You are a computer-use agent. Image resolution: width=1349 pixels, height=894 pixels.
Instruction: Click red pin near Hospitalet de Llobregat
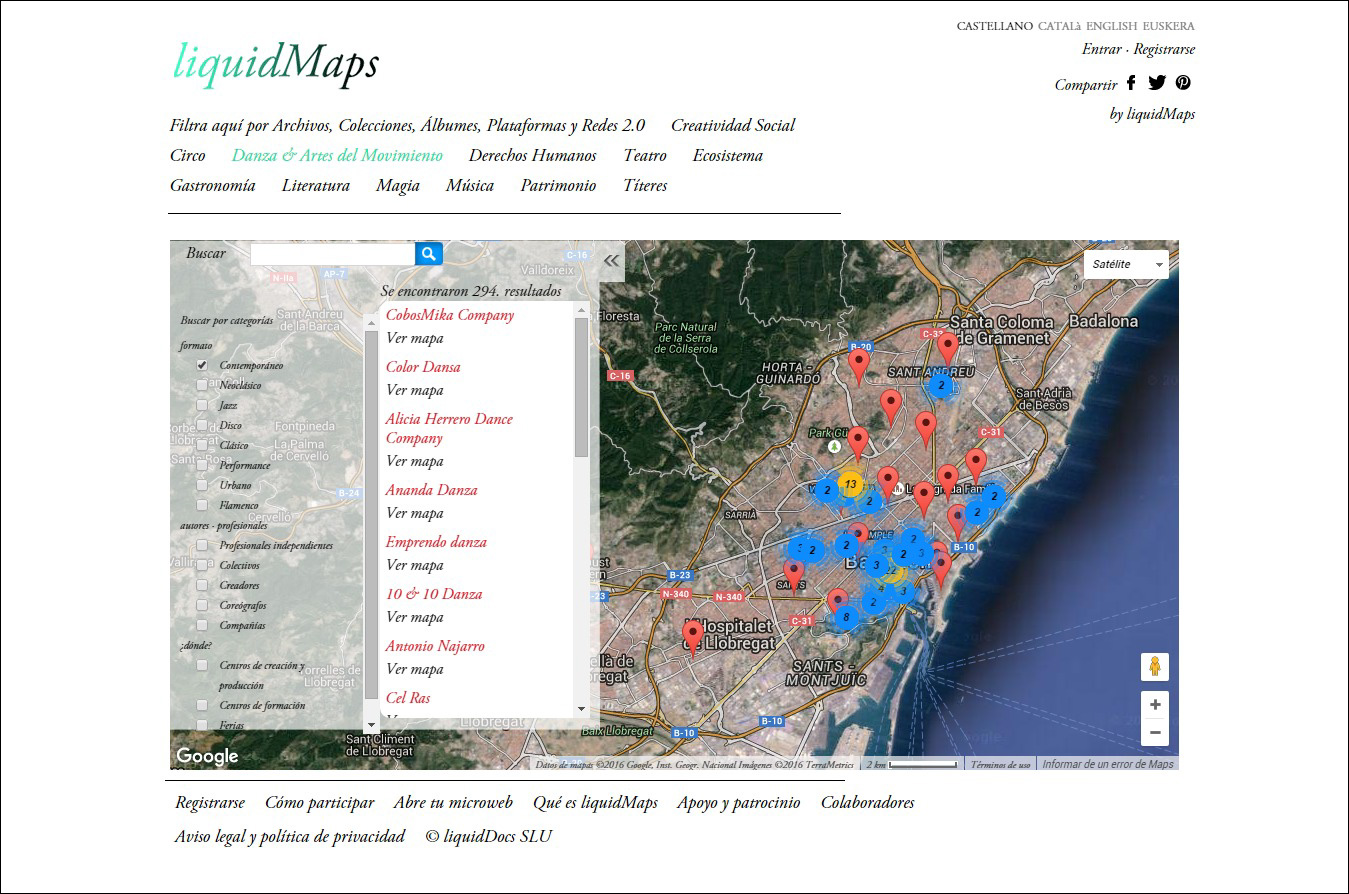[x=692, y=636]
